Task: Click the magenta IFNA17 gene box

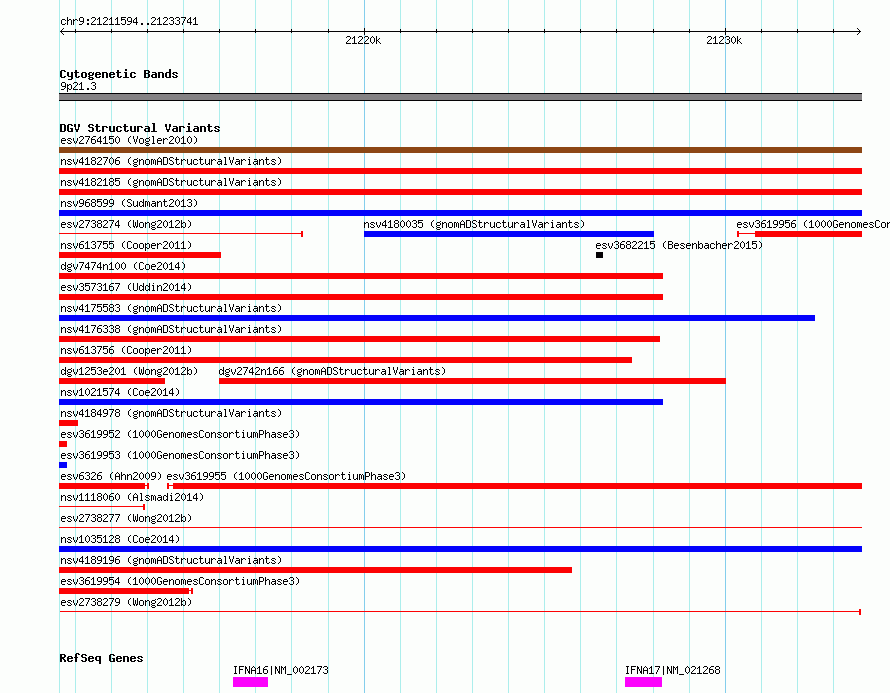Action: click(643, 682)
